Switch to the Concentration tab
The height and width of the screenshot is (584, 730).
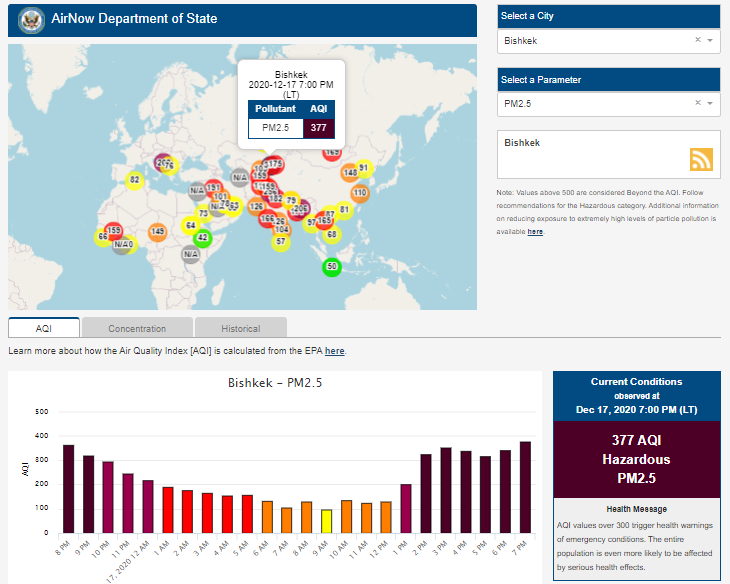pos(137,328)
